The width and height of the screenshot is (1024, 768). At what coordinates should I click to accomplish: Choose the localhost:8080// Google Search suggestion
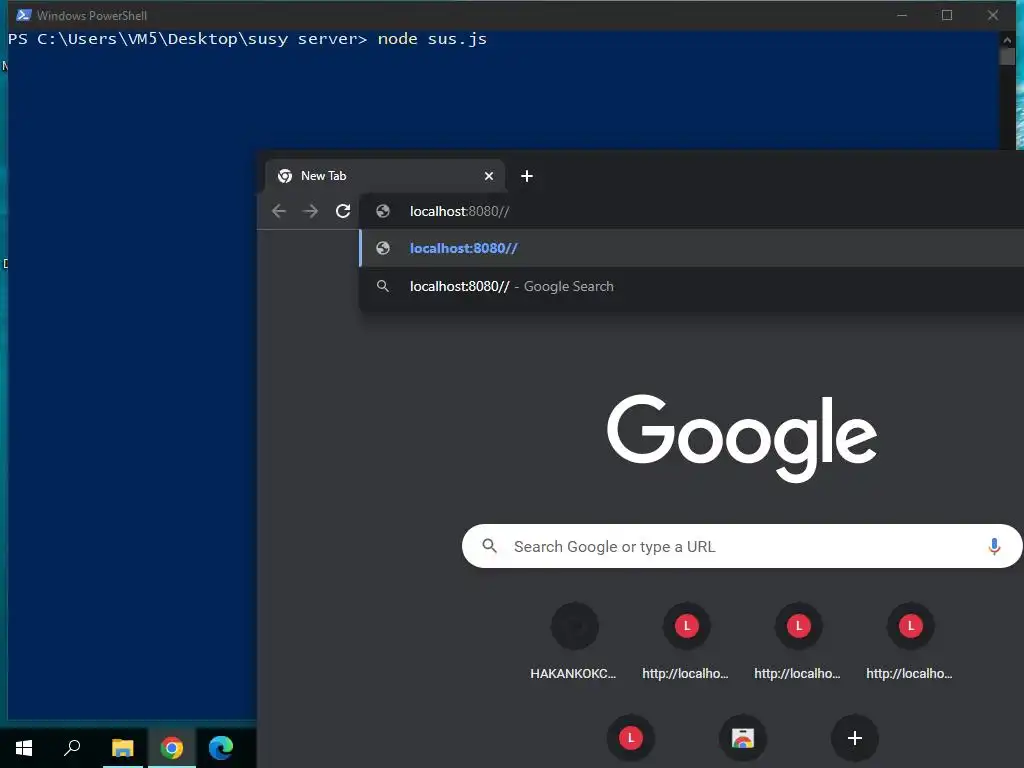point(692,286)
